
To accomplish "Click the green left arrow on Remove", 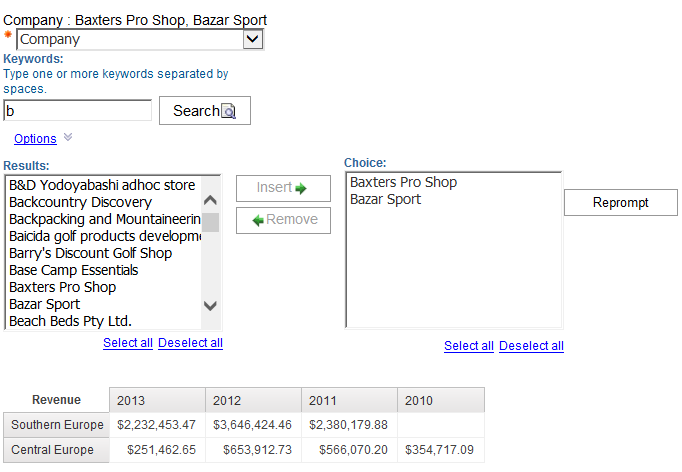I will [258, 221].
